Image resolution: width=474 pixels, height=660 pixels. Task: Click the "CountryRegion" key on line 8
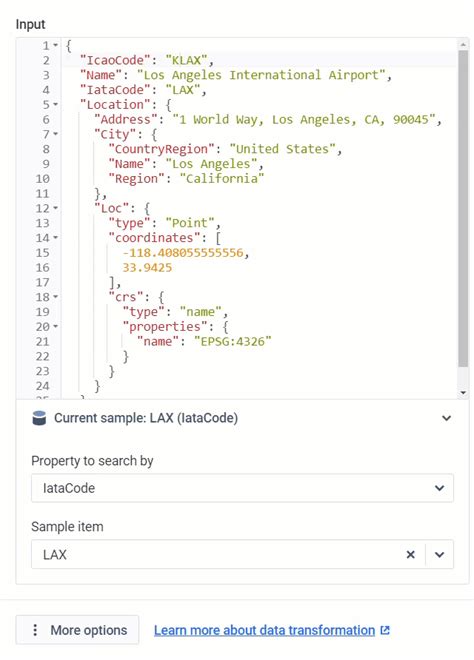pyautogui.click(x=161, y=149)
